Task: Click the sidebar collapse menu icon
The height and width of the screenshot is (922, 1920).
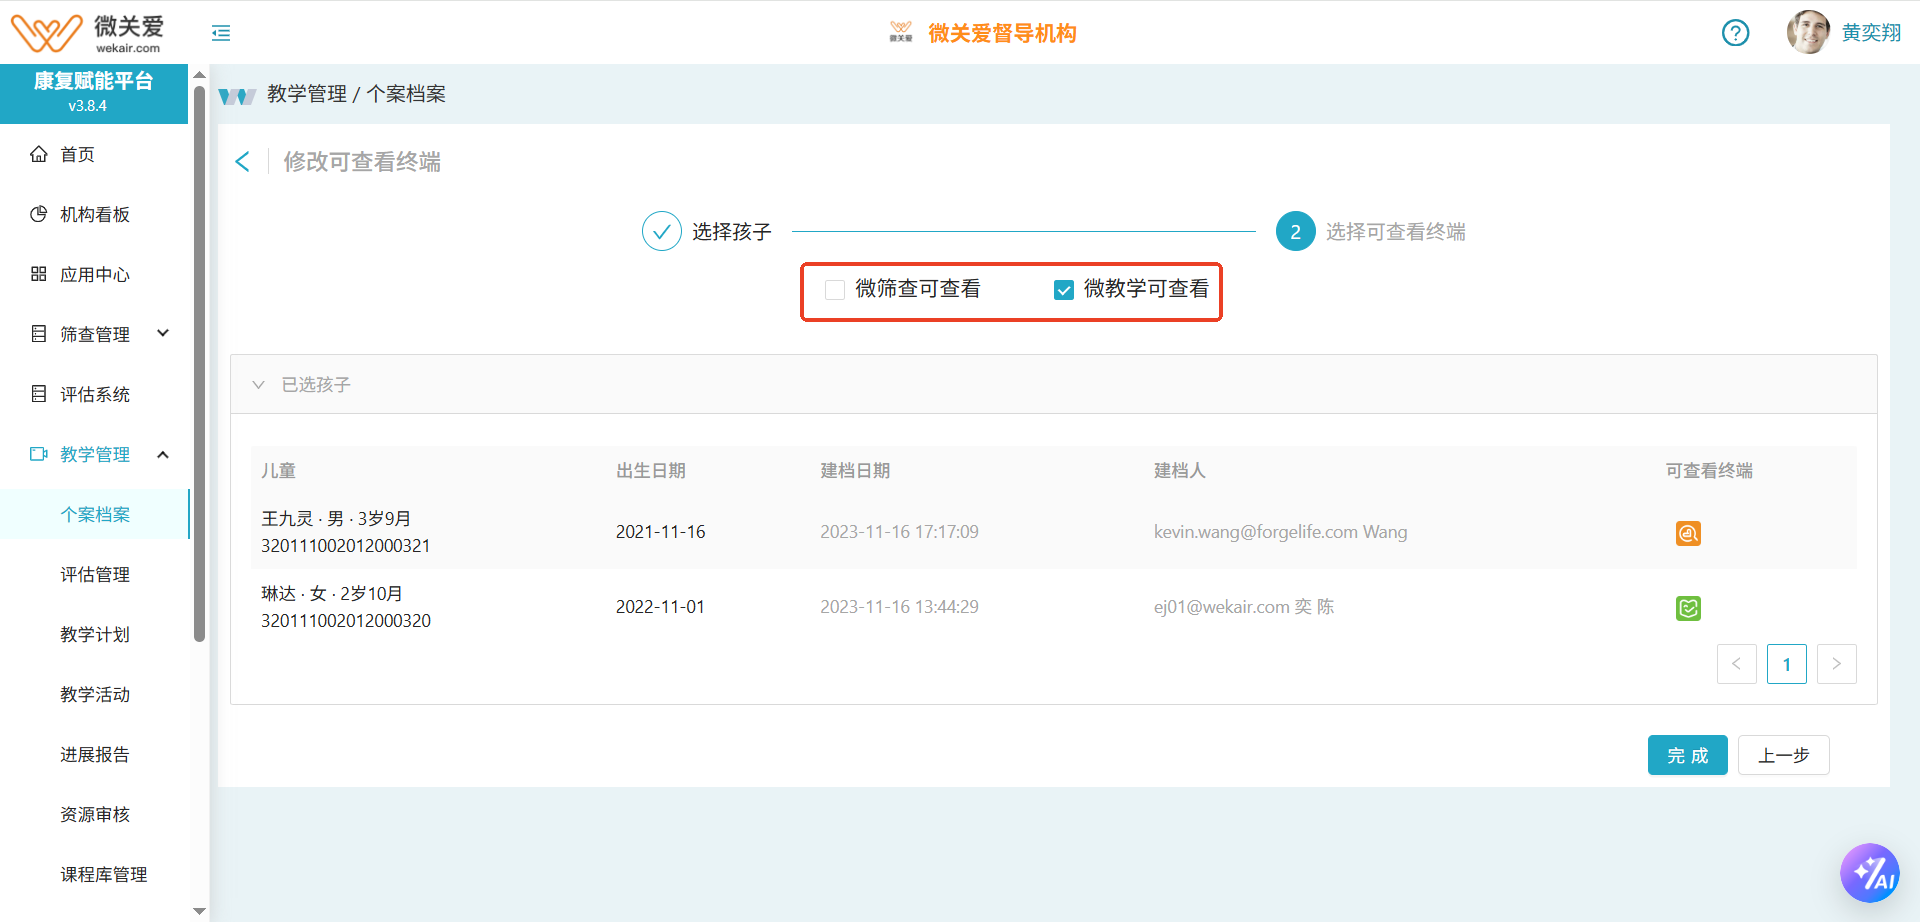Action: click(x=221, y=33)
